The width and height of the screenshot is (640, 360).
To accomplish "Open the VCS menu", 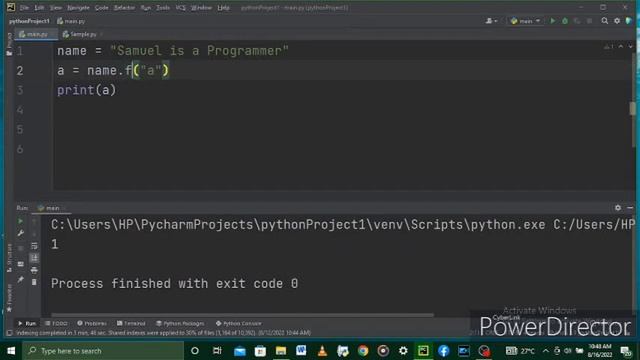I will click(180, 8).
